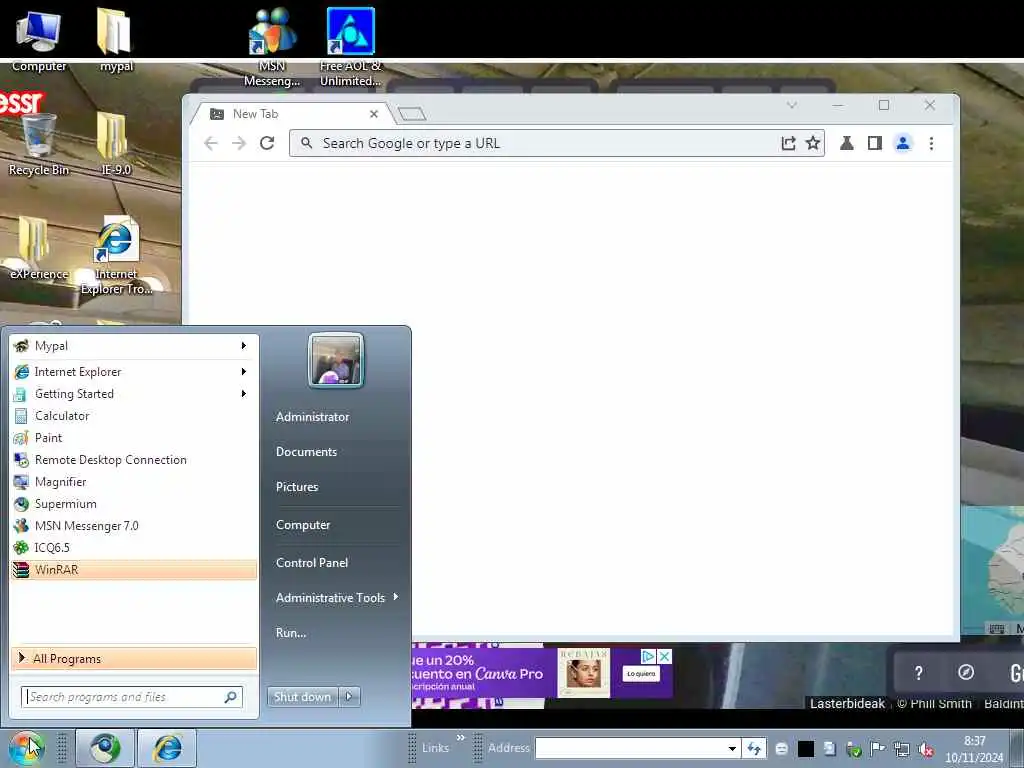Open Internet Explorer taskbar button
This screenshot has width=1024, height=768.
coord(167,748)
